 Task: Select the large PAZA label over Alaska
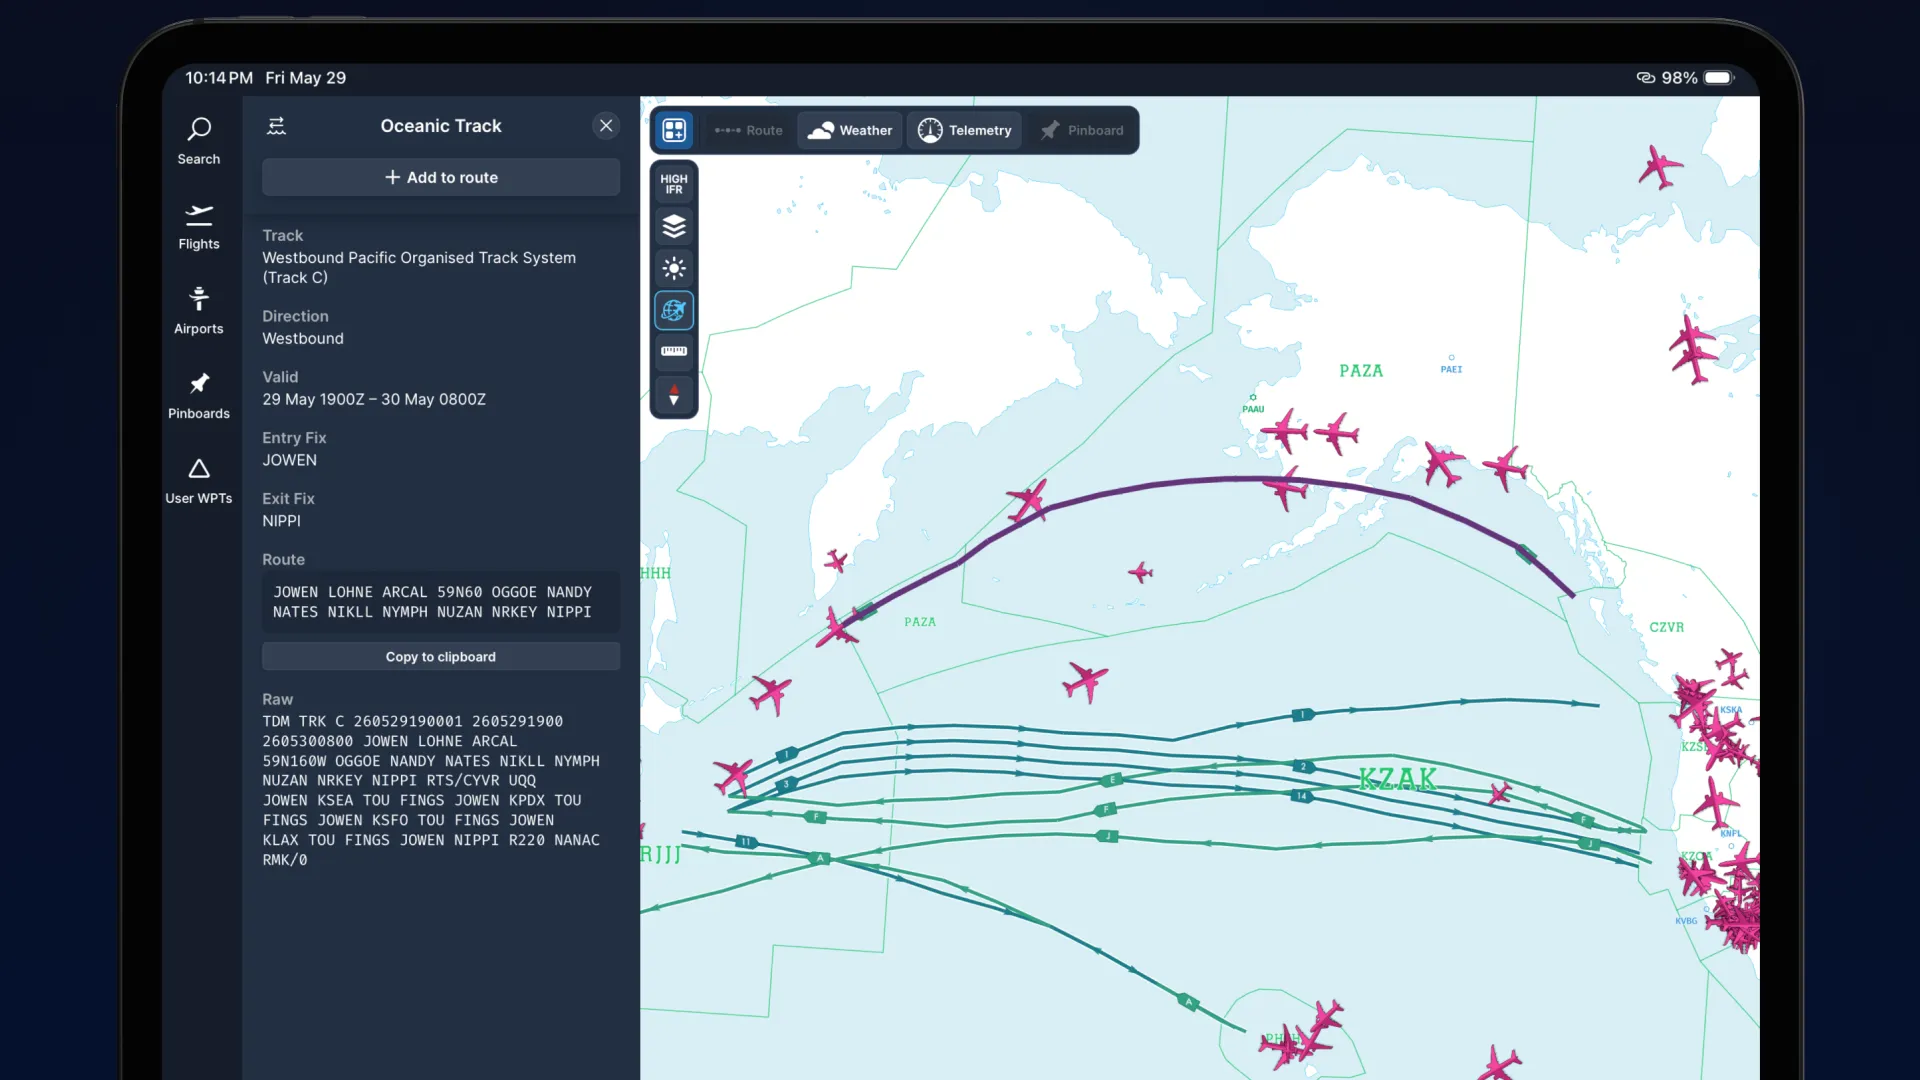click(x=1361, y=371)
